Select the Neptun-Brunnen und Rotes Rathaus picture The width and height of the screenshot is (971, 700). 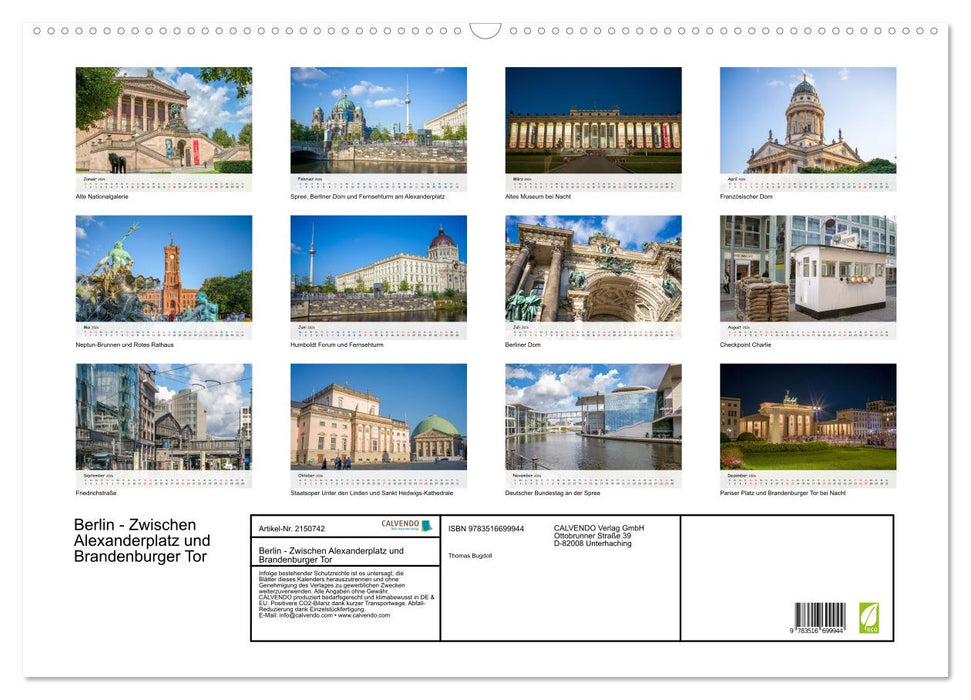[x=163, y=273]
